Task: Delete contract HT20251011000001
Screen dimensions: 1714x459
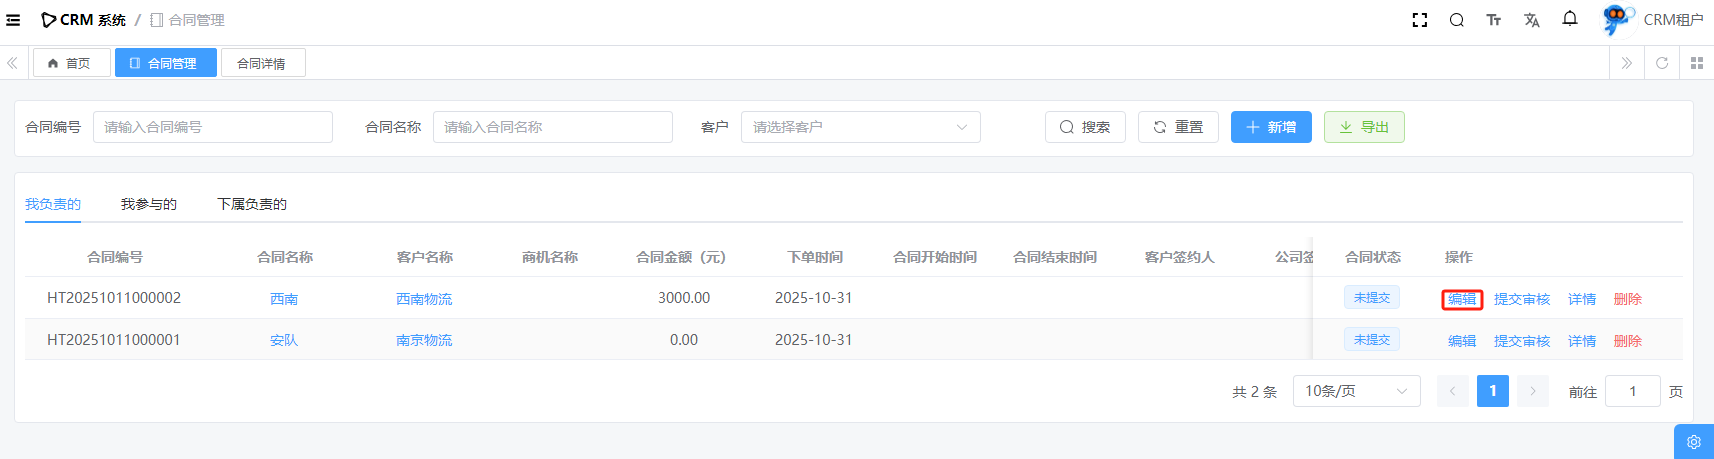Action: click(x=1627, y=341)
